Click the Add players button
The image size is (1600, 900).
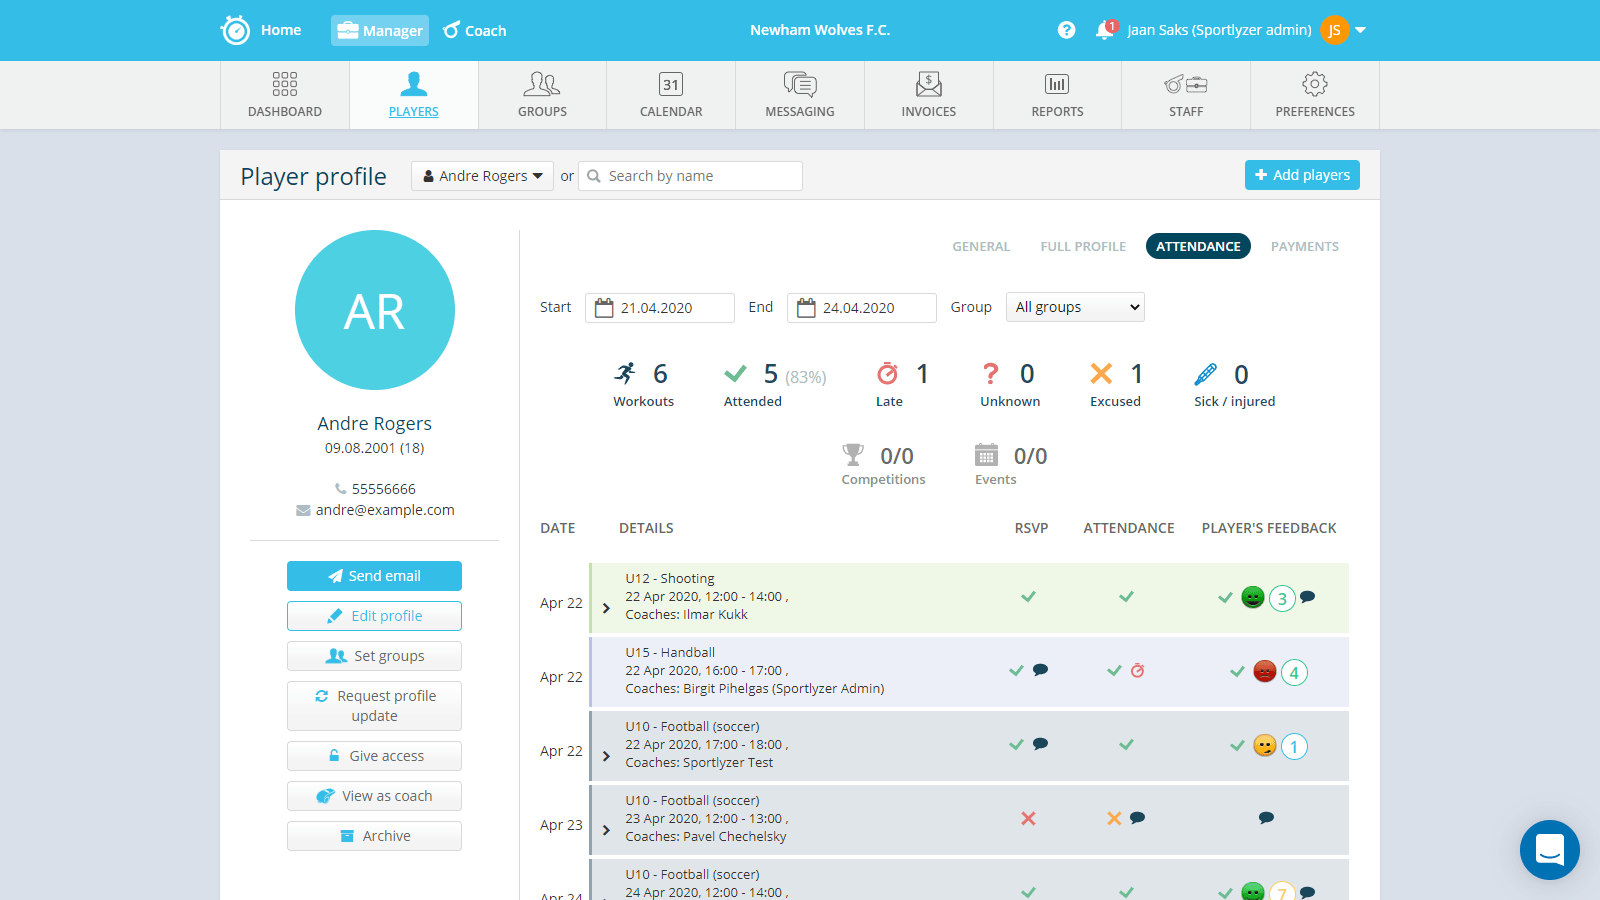pyautogui.click(x=1301, y=175)
